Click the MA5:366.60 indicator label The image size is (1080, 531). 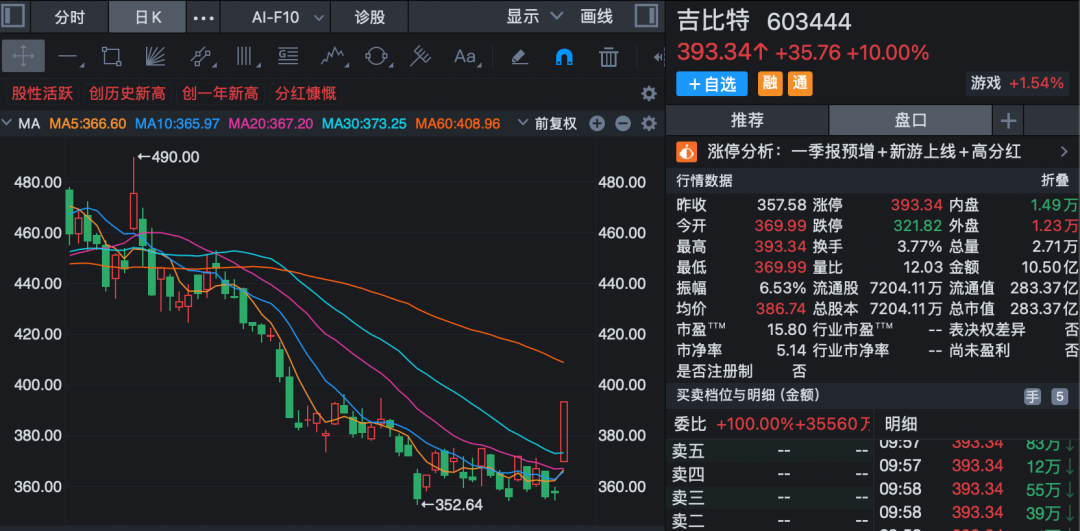click(88, 124)
